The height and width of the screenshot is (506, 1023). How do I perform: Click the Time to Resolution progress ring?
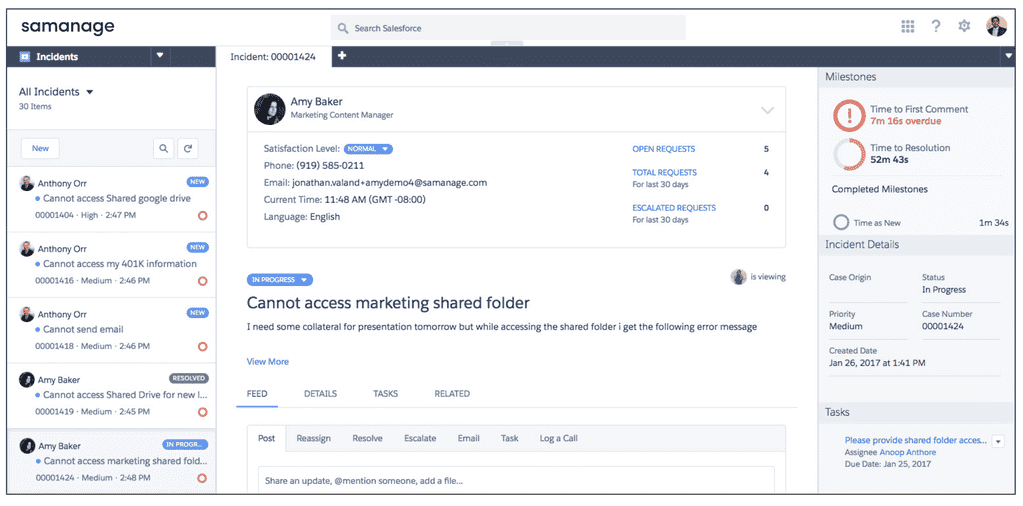point(849,155)
